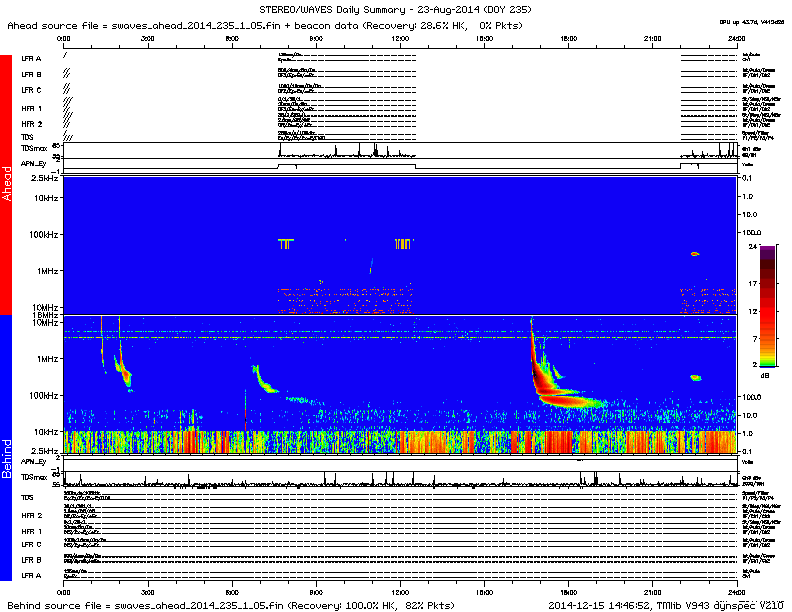Select the LFR C label in Ahead panel

(31, 90)
